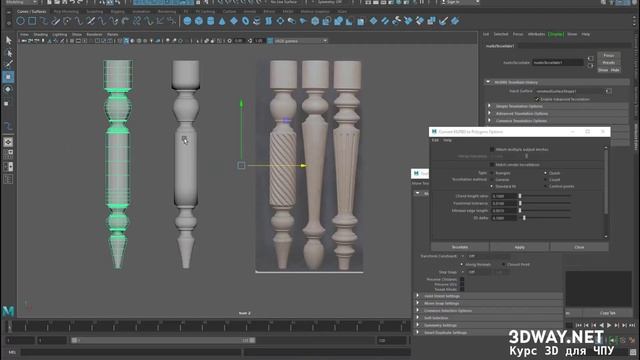This screenshot has width=640, height=360.
Task: Expand Advanced Tessellation Options section
Action: [x=558, y=113]
